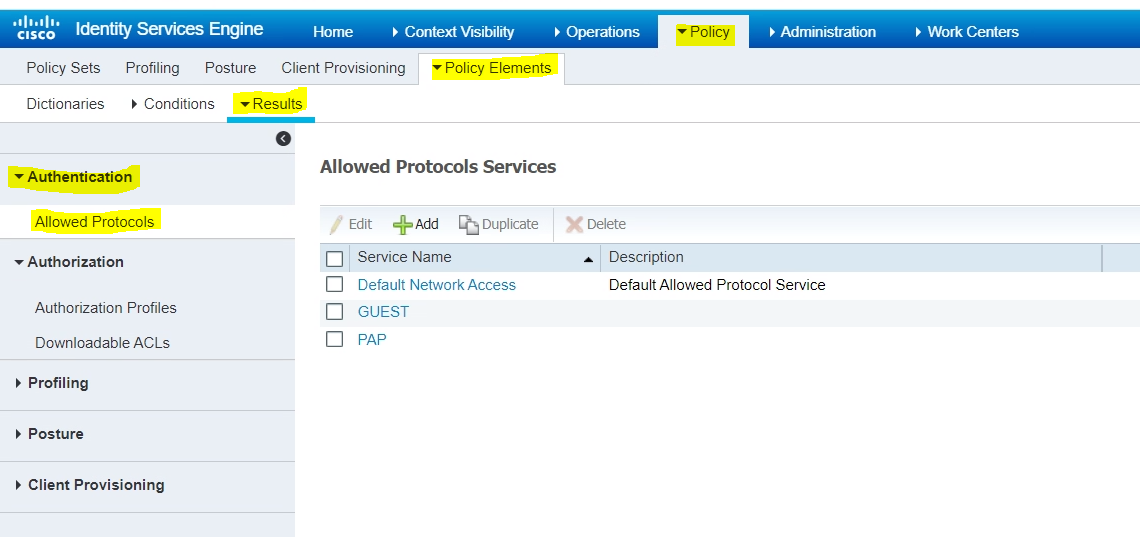The height and width of the screenshot is (537, 1140).
Task: Click the red Delete X icon
Action: pyautogui.click(x=574, y=225)
